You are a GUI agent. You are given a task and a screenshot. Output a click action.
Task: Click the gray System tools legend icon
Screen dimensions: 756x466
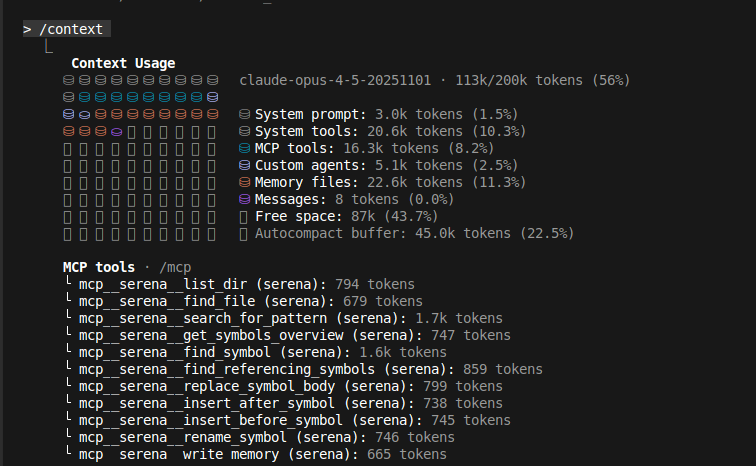pos(244,131)
